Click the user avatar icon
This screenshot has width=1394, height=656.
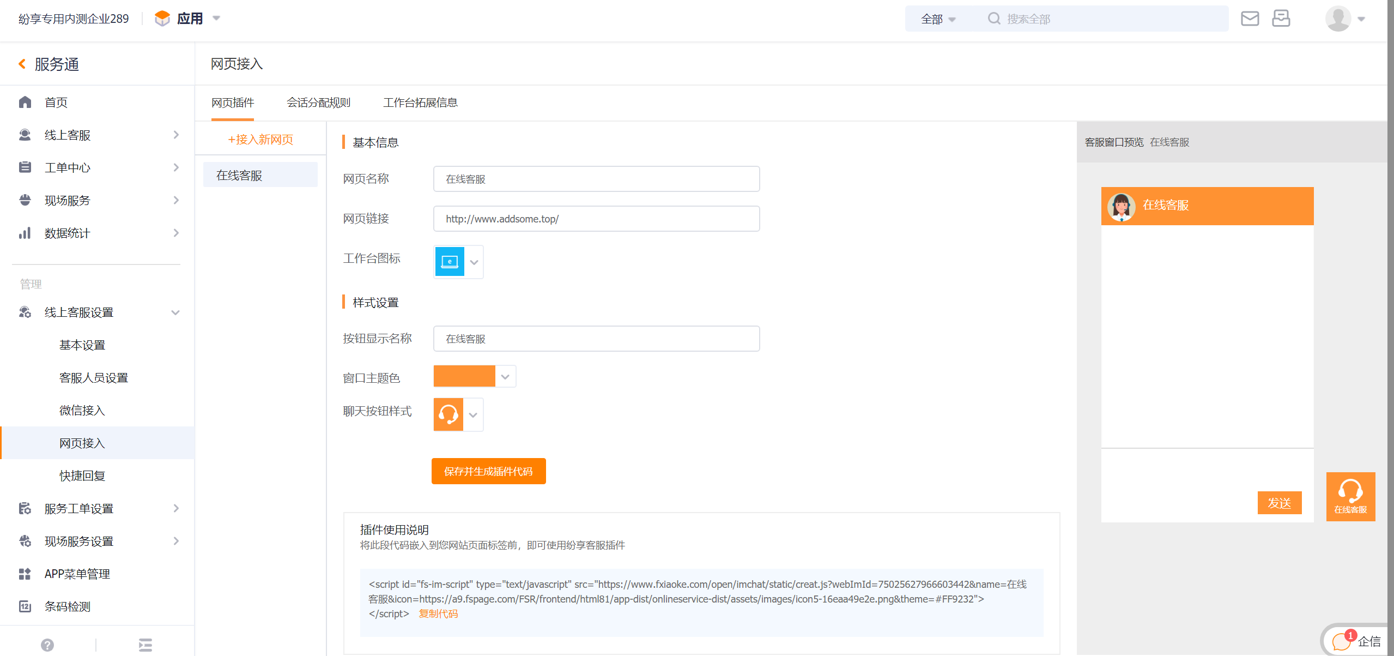[x=1338, y=19]
